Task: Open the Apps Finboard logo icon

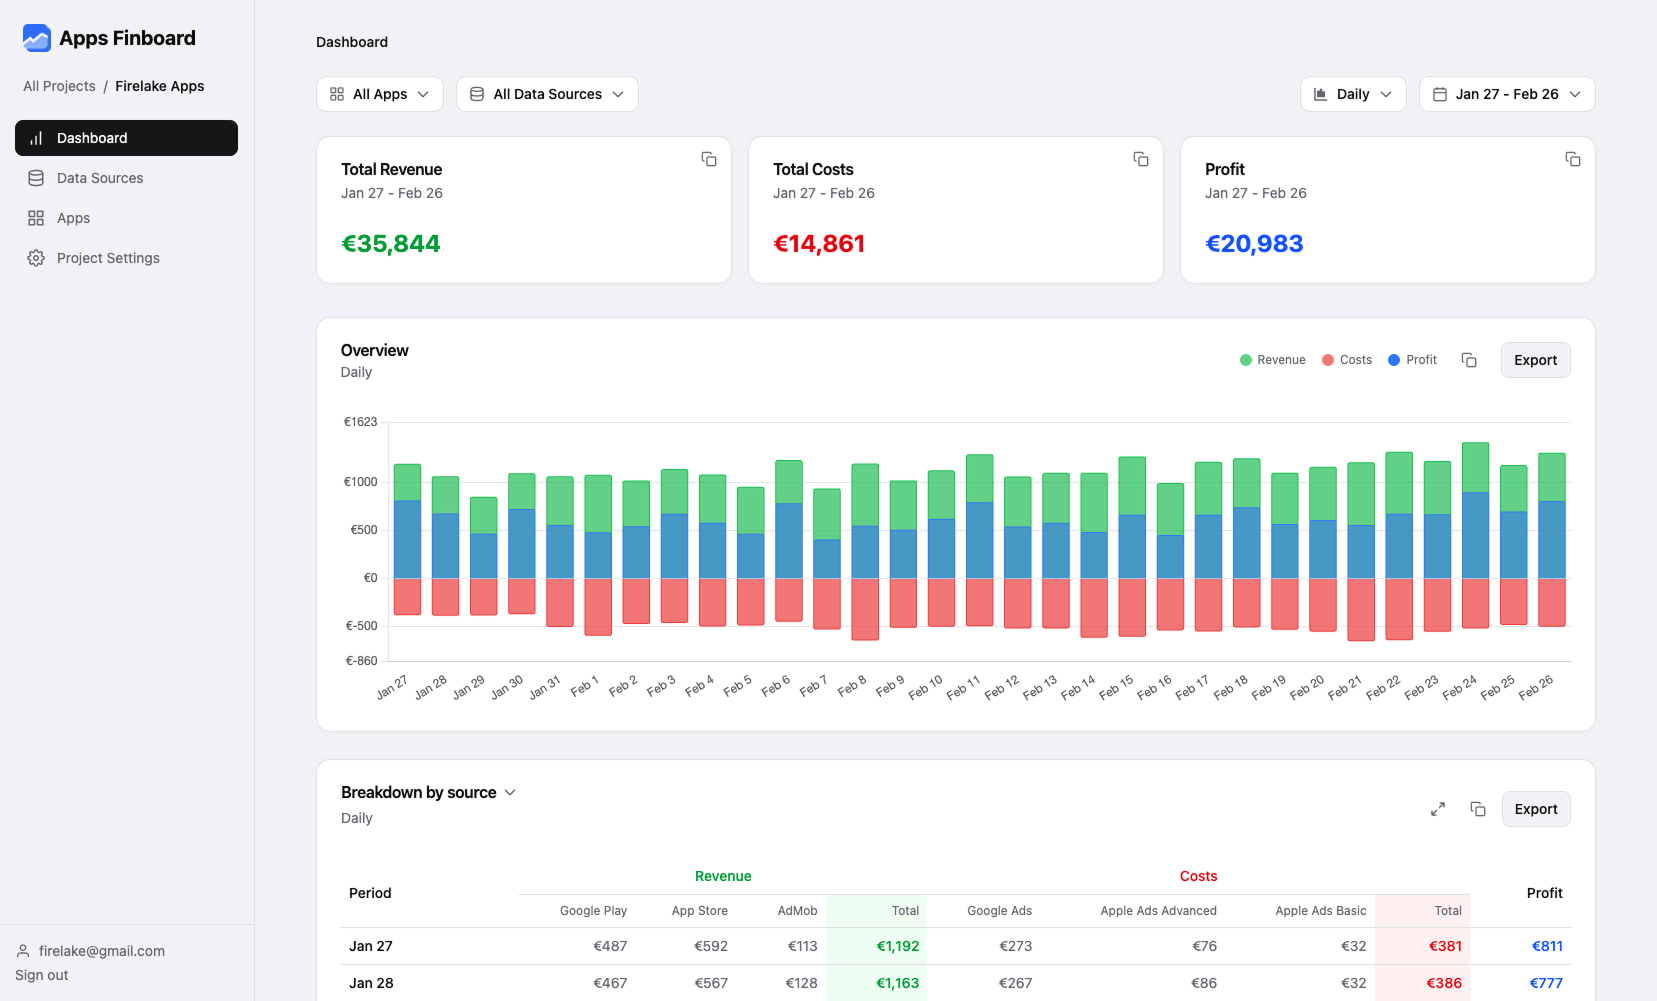Action: 36,38
